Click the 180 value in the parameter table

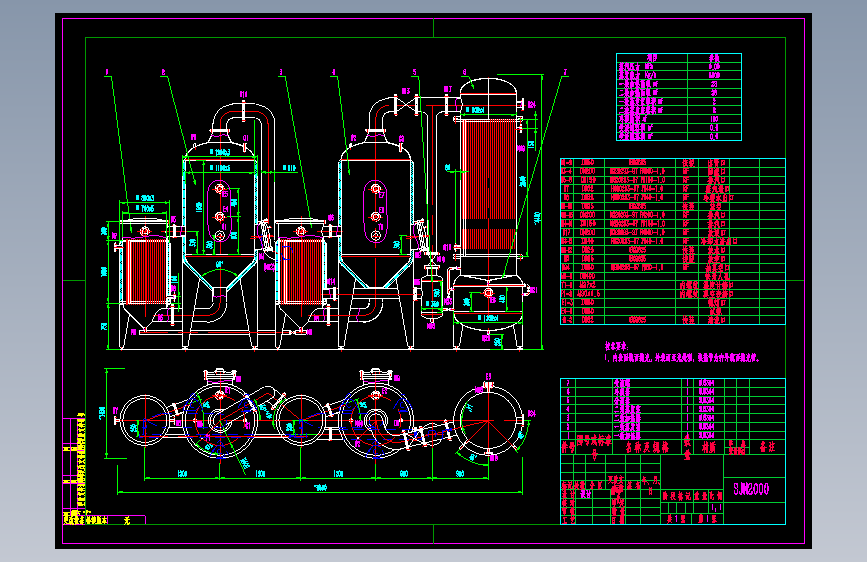click(714, 119)
